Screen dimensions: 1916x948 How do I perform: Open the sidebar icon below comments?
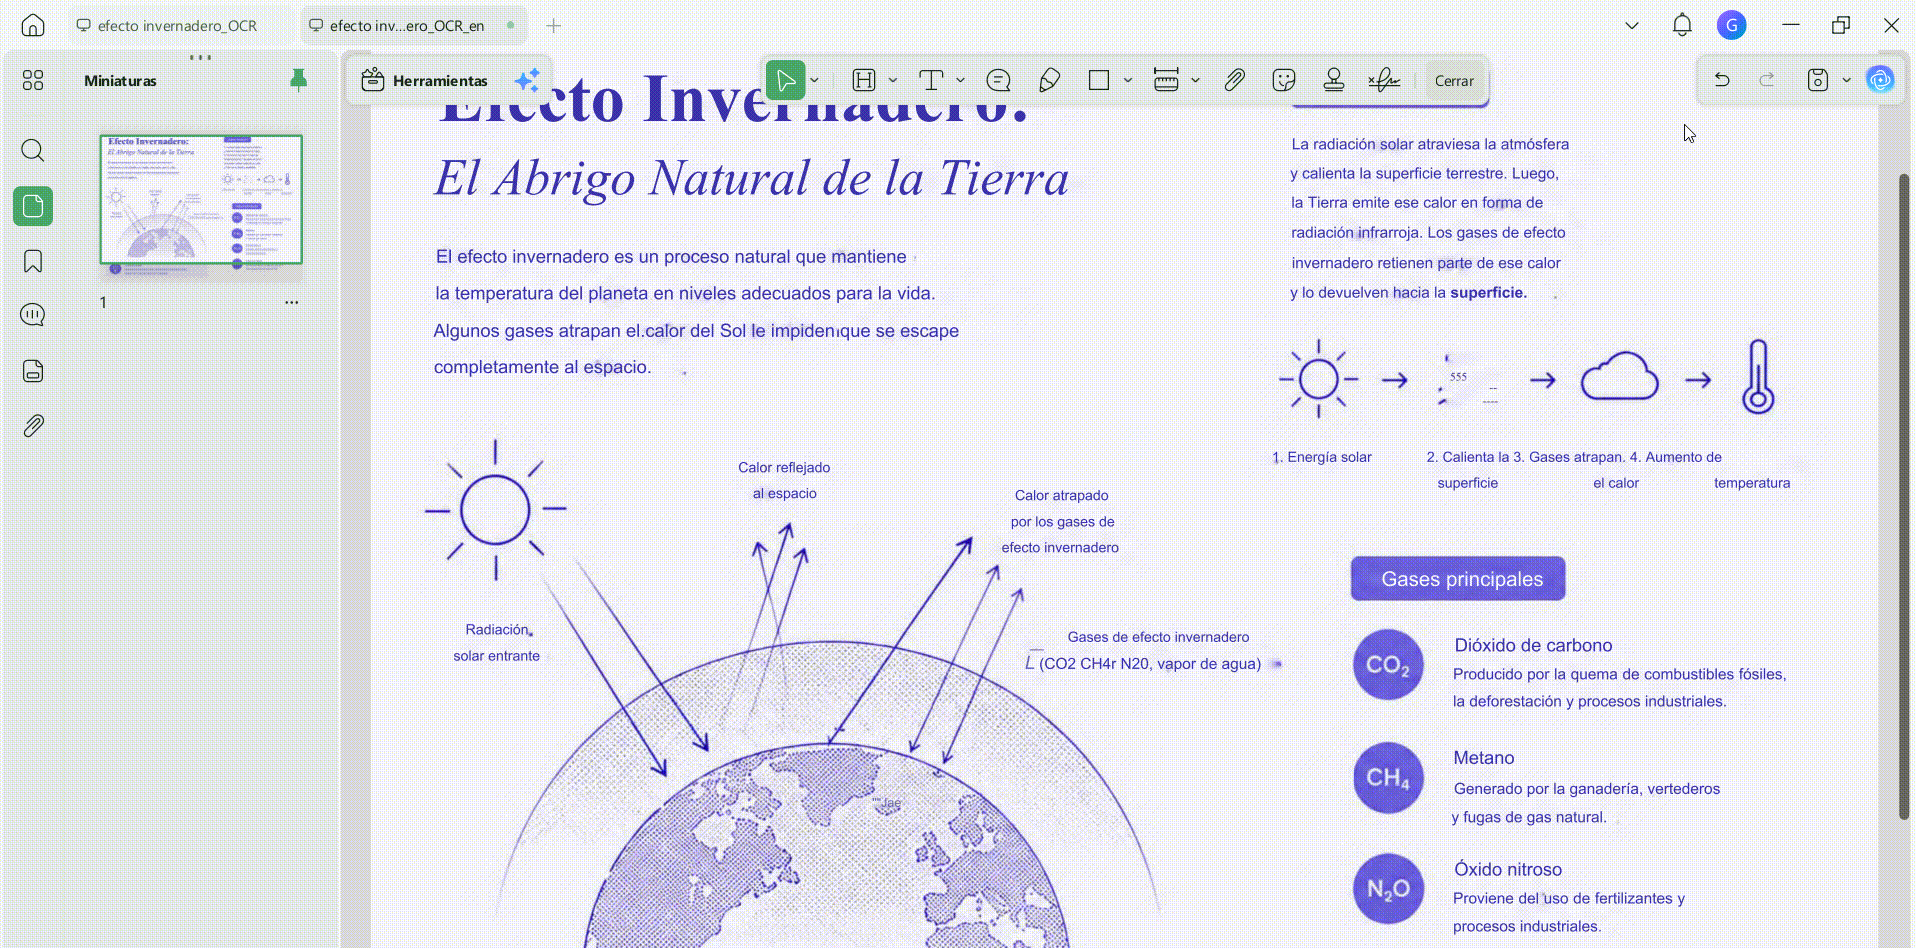coord(33,371)
